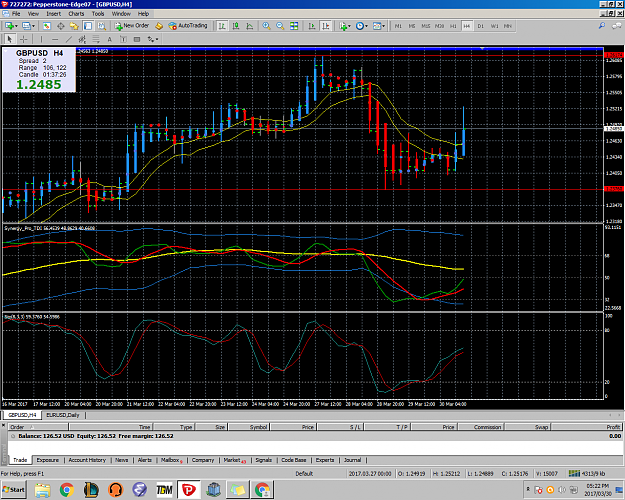The height and width of the screenshot is (500, 625).
Task: Open the File menu
Action: [x=16, y=14]
